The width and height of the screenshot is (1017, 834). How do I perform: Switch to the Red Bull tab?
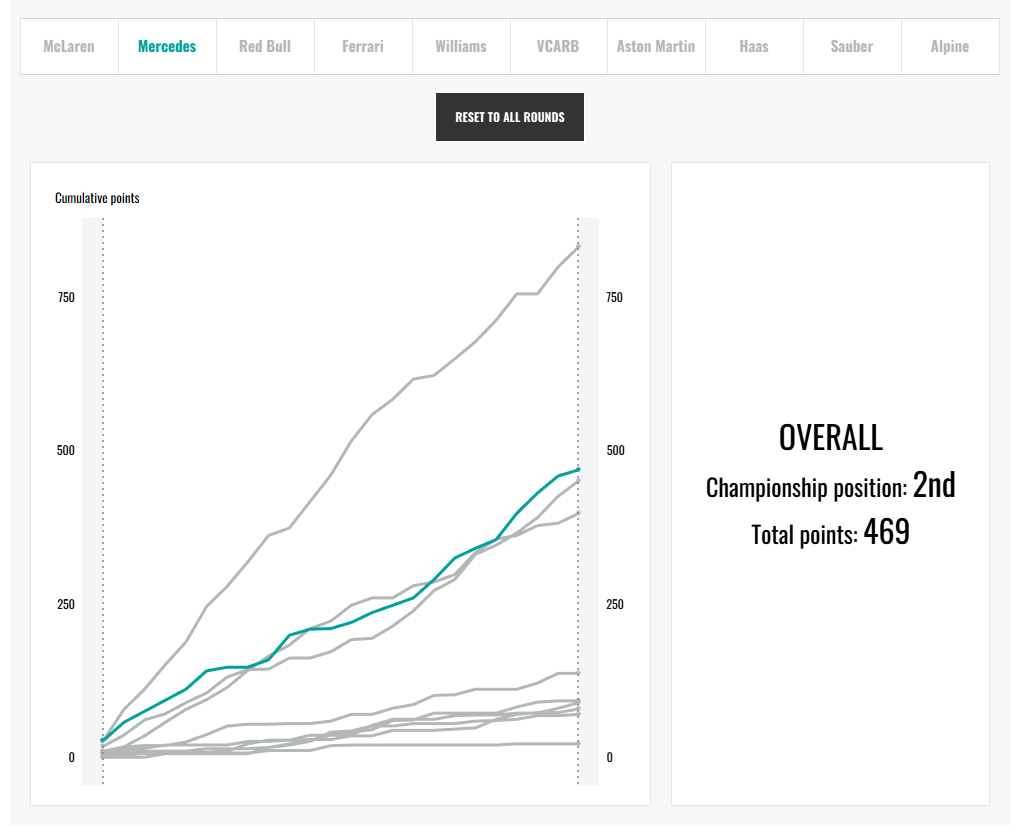pos(265,47)
